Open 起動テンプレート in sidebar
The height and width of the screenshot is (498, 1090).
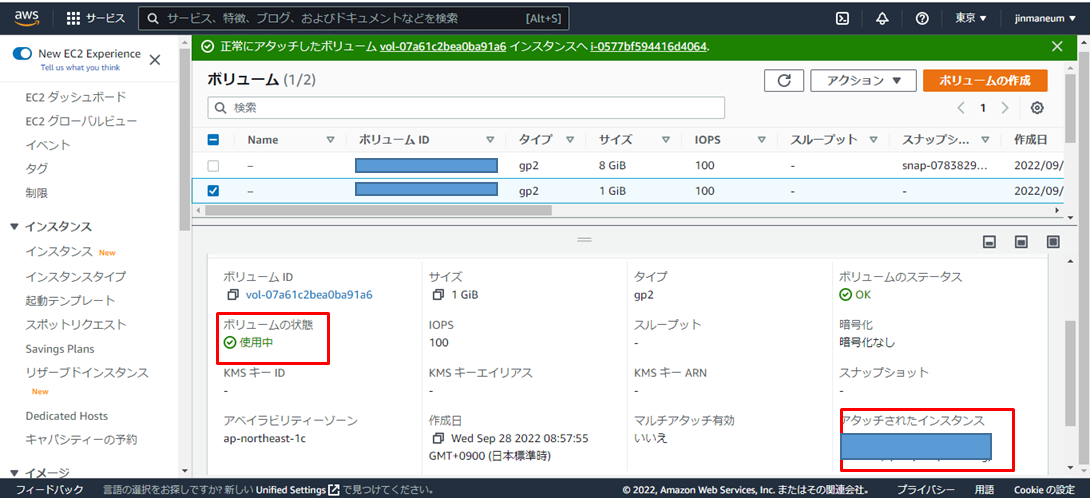[70, 300]
